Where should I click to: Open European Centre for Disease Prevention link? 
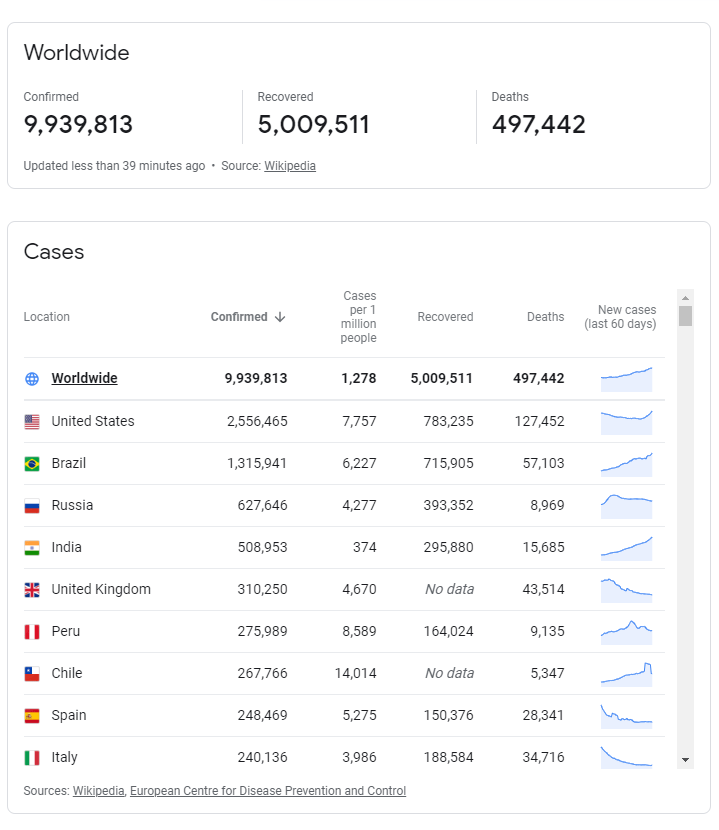click(268, 791)
